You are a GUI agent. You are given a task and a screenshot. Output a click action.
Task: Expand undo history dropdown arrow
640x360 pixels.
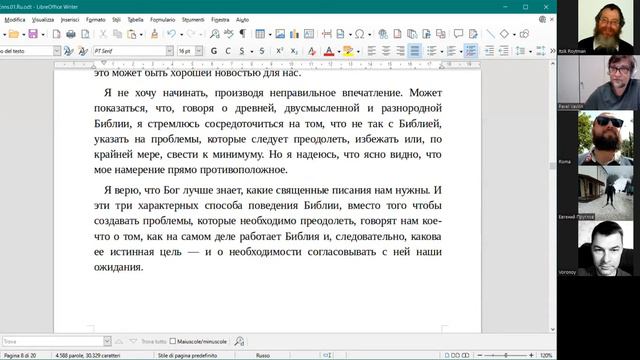click(181, 35)
